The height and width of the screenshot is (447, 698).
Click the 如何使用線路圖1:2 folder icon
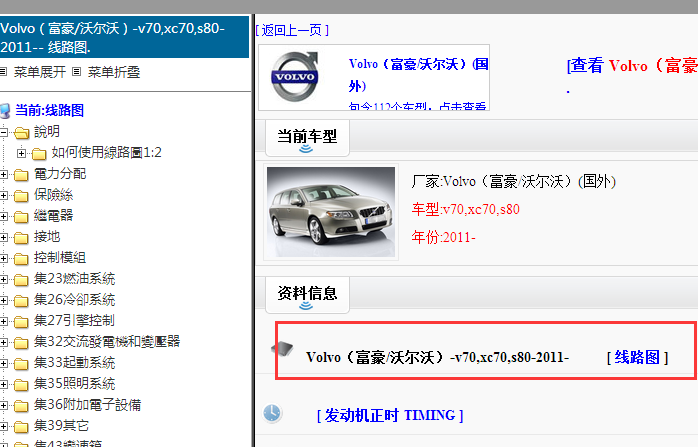pyautogui.click(x=39, y=154)
